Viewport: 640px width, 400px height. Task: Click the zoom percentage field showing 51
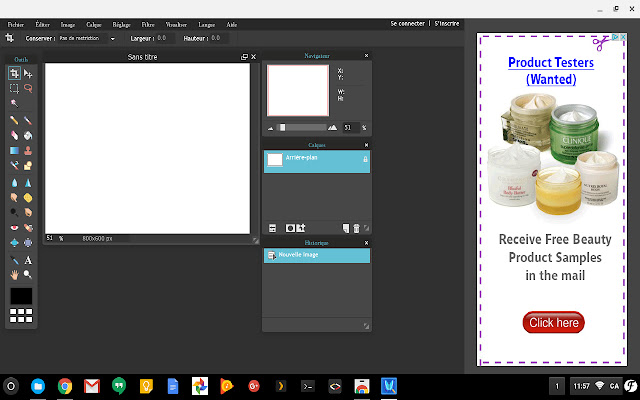(351, 128)
